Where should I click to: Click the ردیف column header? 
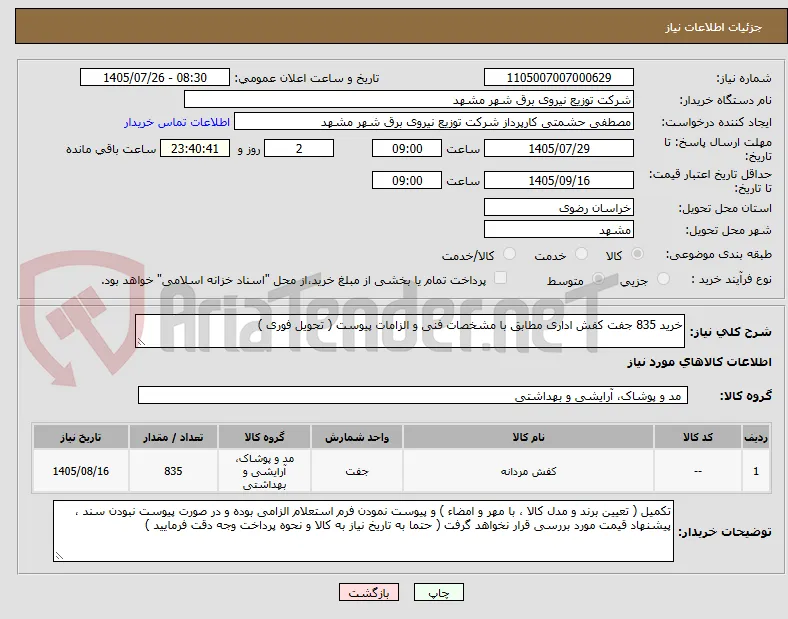(x=756, y=437)
